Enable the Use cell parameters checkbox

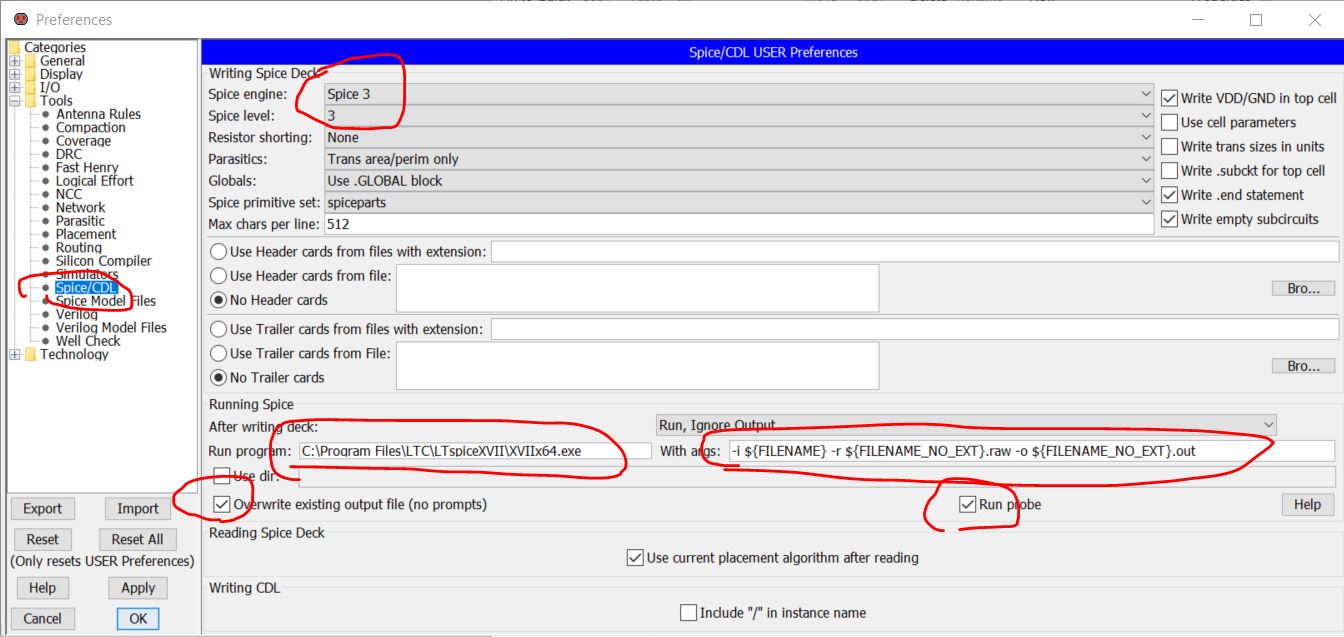1169,122
